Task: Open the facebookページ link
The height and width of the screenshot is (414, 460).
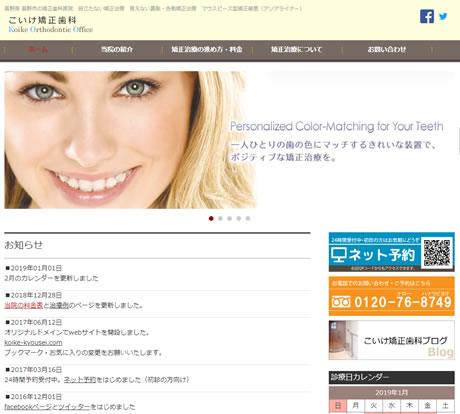Action: tap(28, 407)
